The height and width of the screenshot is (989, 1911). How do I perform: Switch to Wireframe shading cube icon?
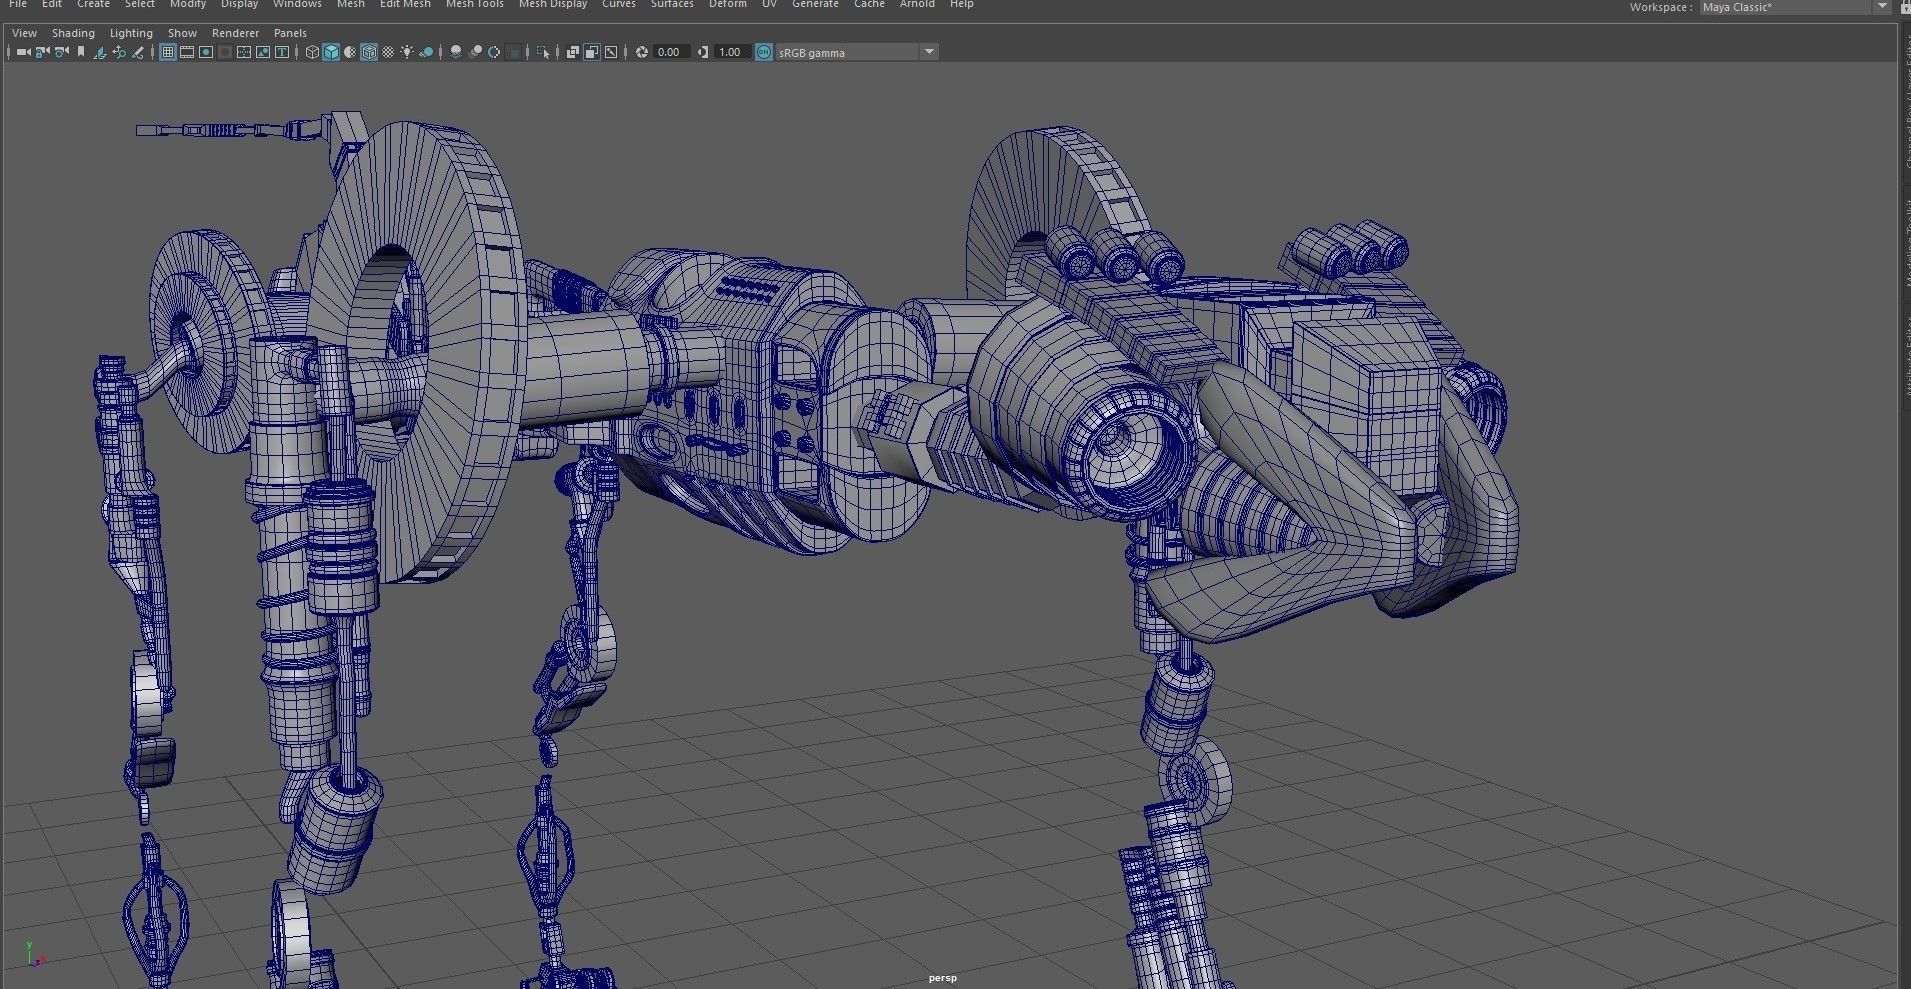(312, 52)
